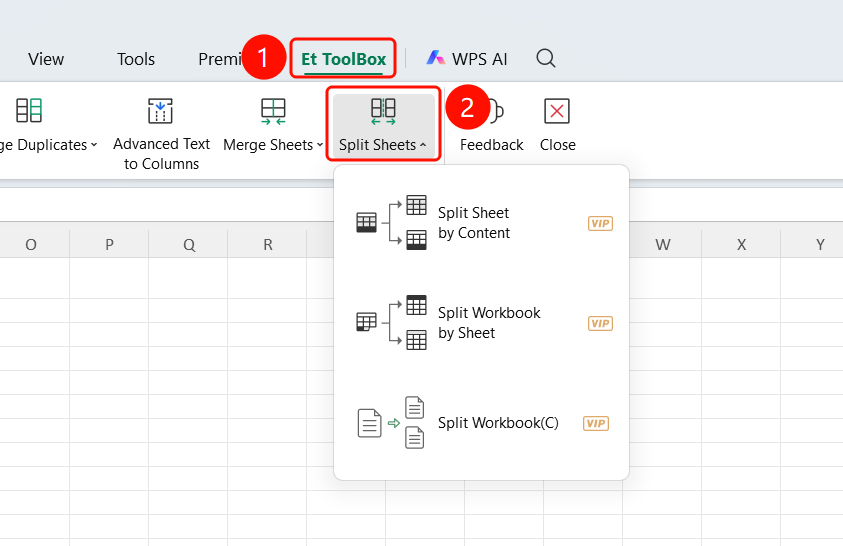
Task: Select column W header
Action: pos(662,245)
